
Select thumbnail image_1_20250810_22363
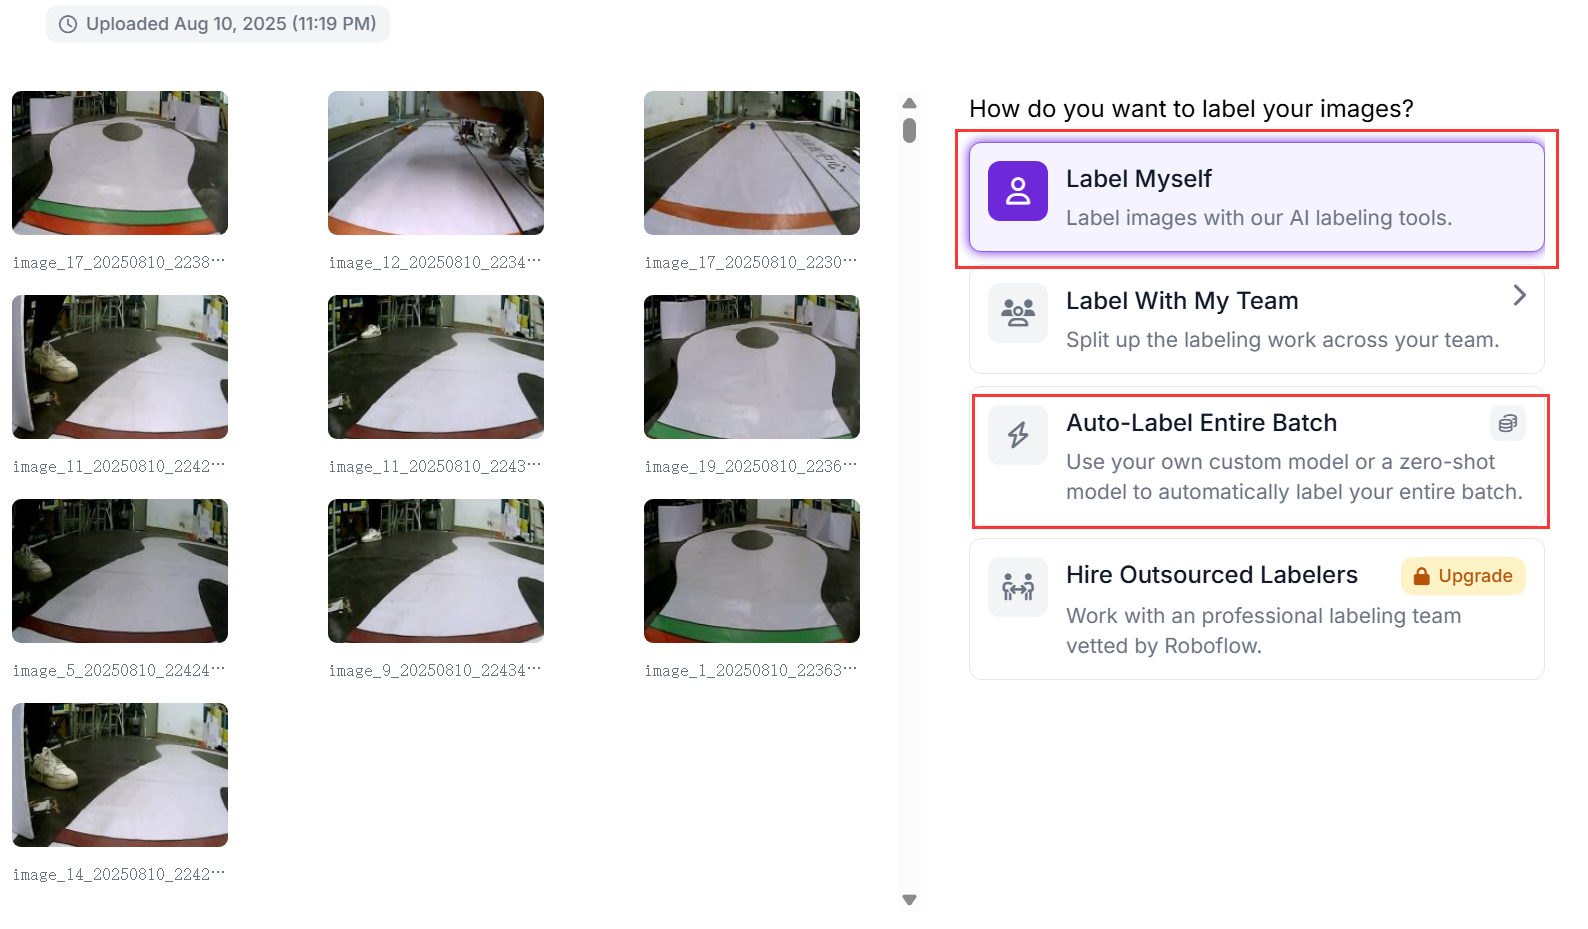click(752, 571)
